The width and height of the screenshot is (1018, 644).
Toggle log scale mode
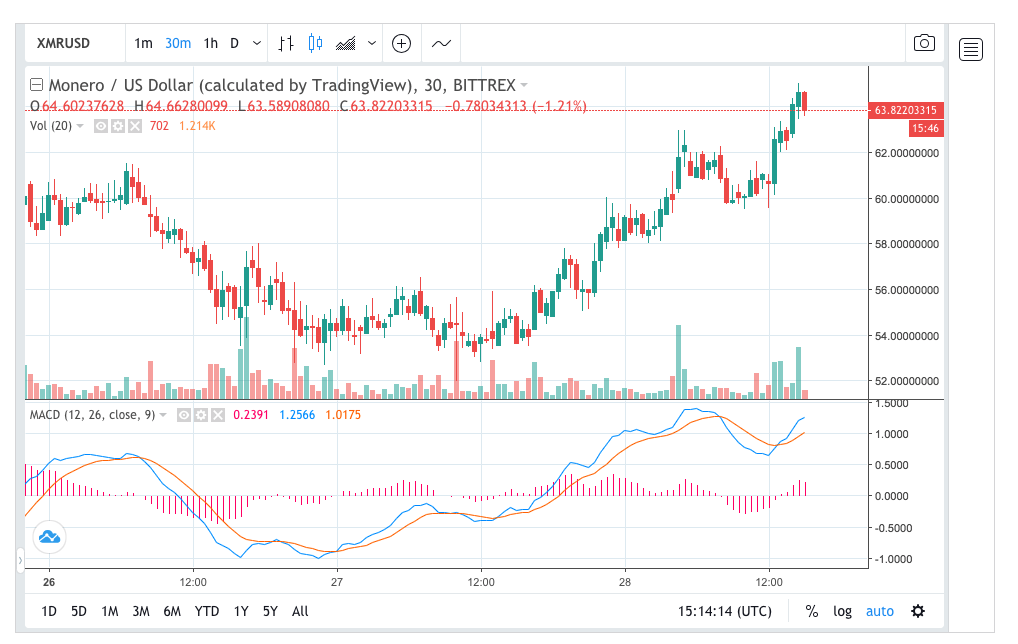(x=842, y=611)
